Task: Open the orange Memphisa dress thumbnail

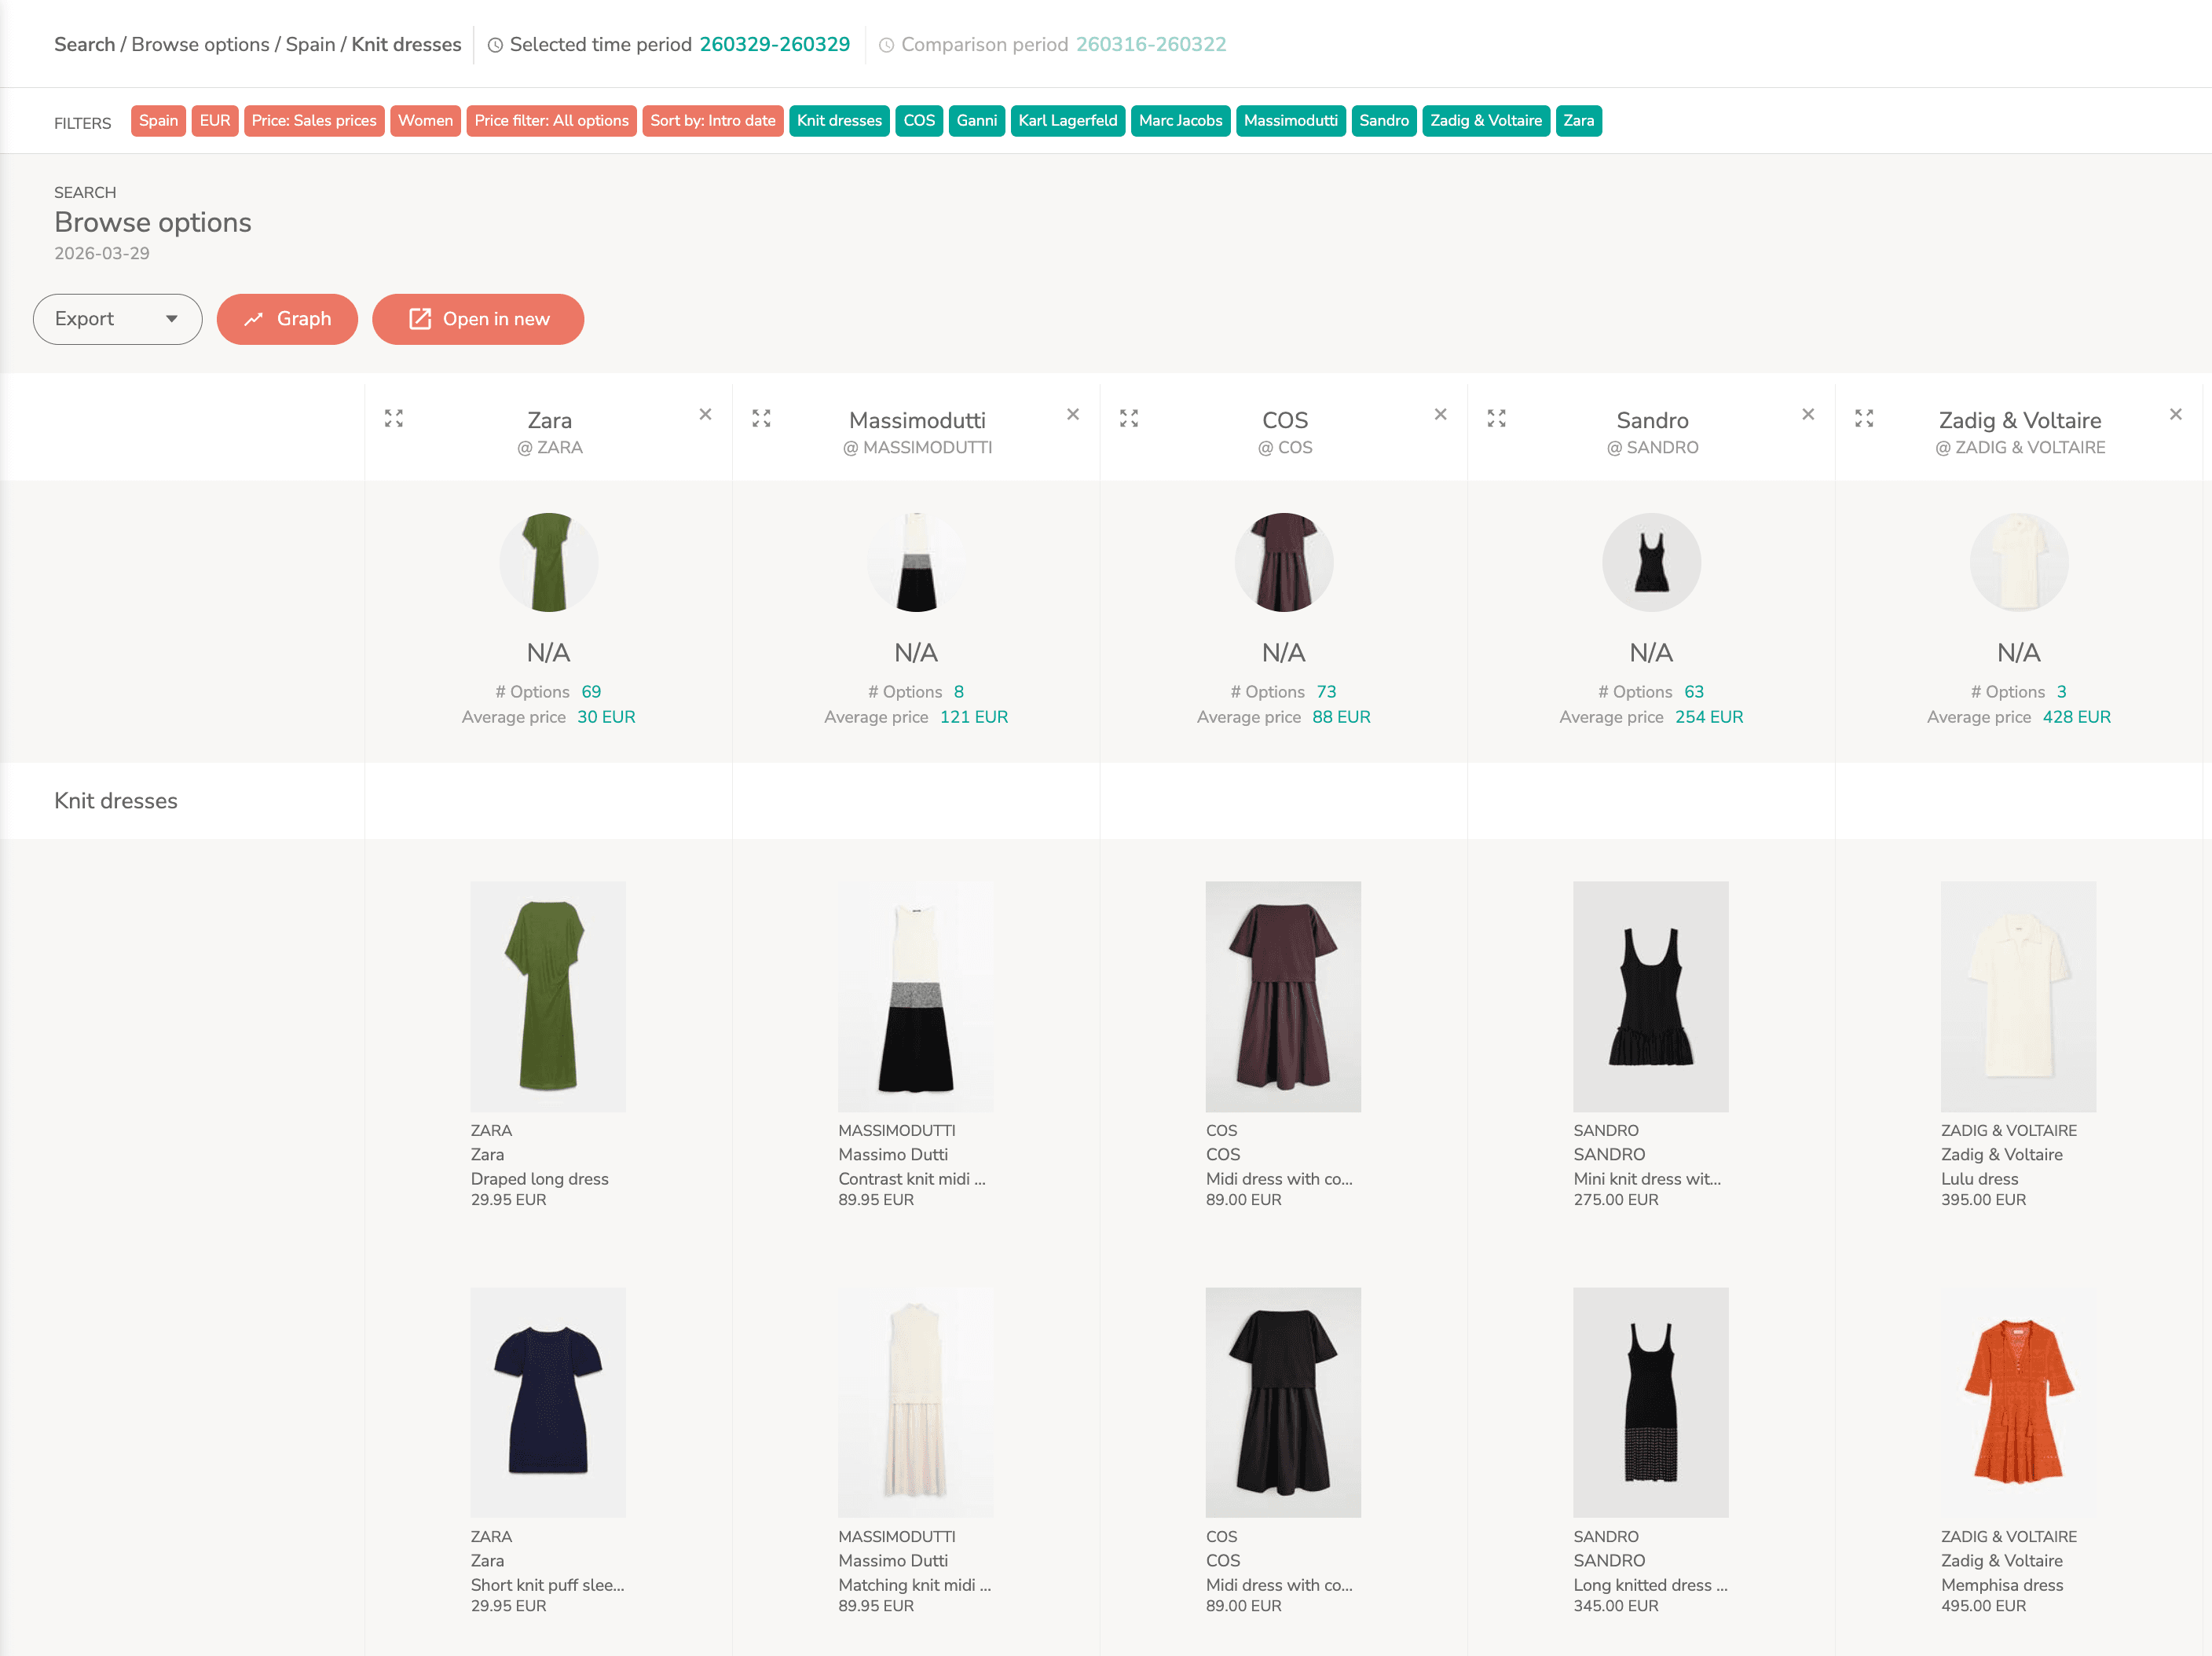Action: (2018, 1402)
